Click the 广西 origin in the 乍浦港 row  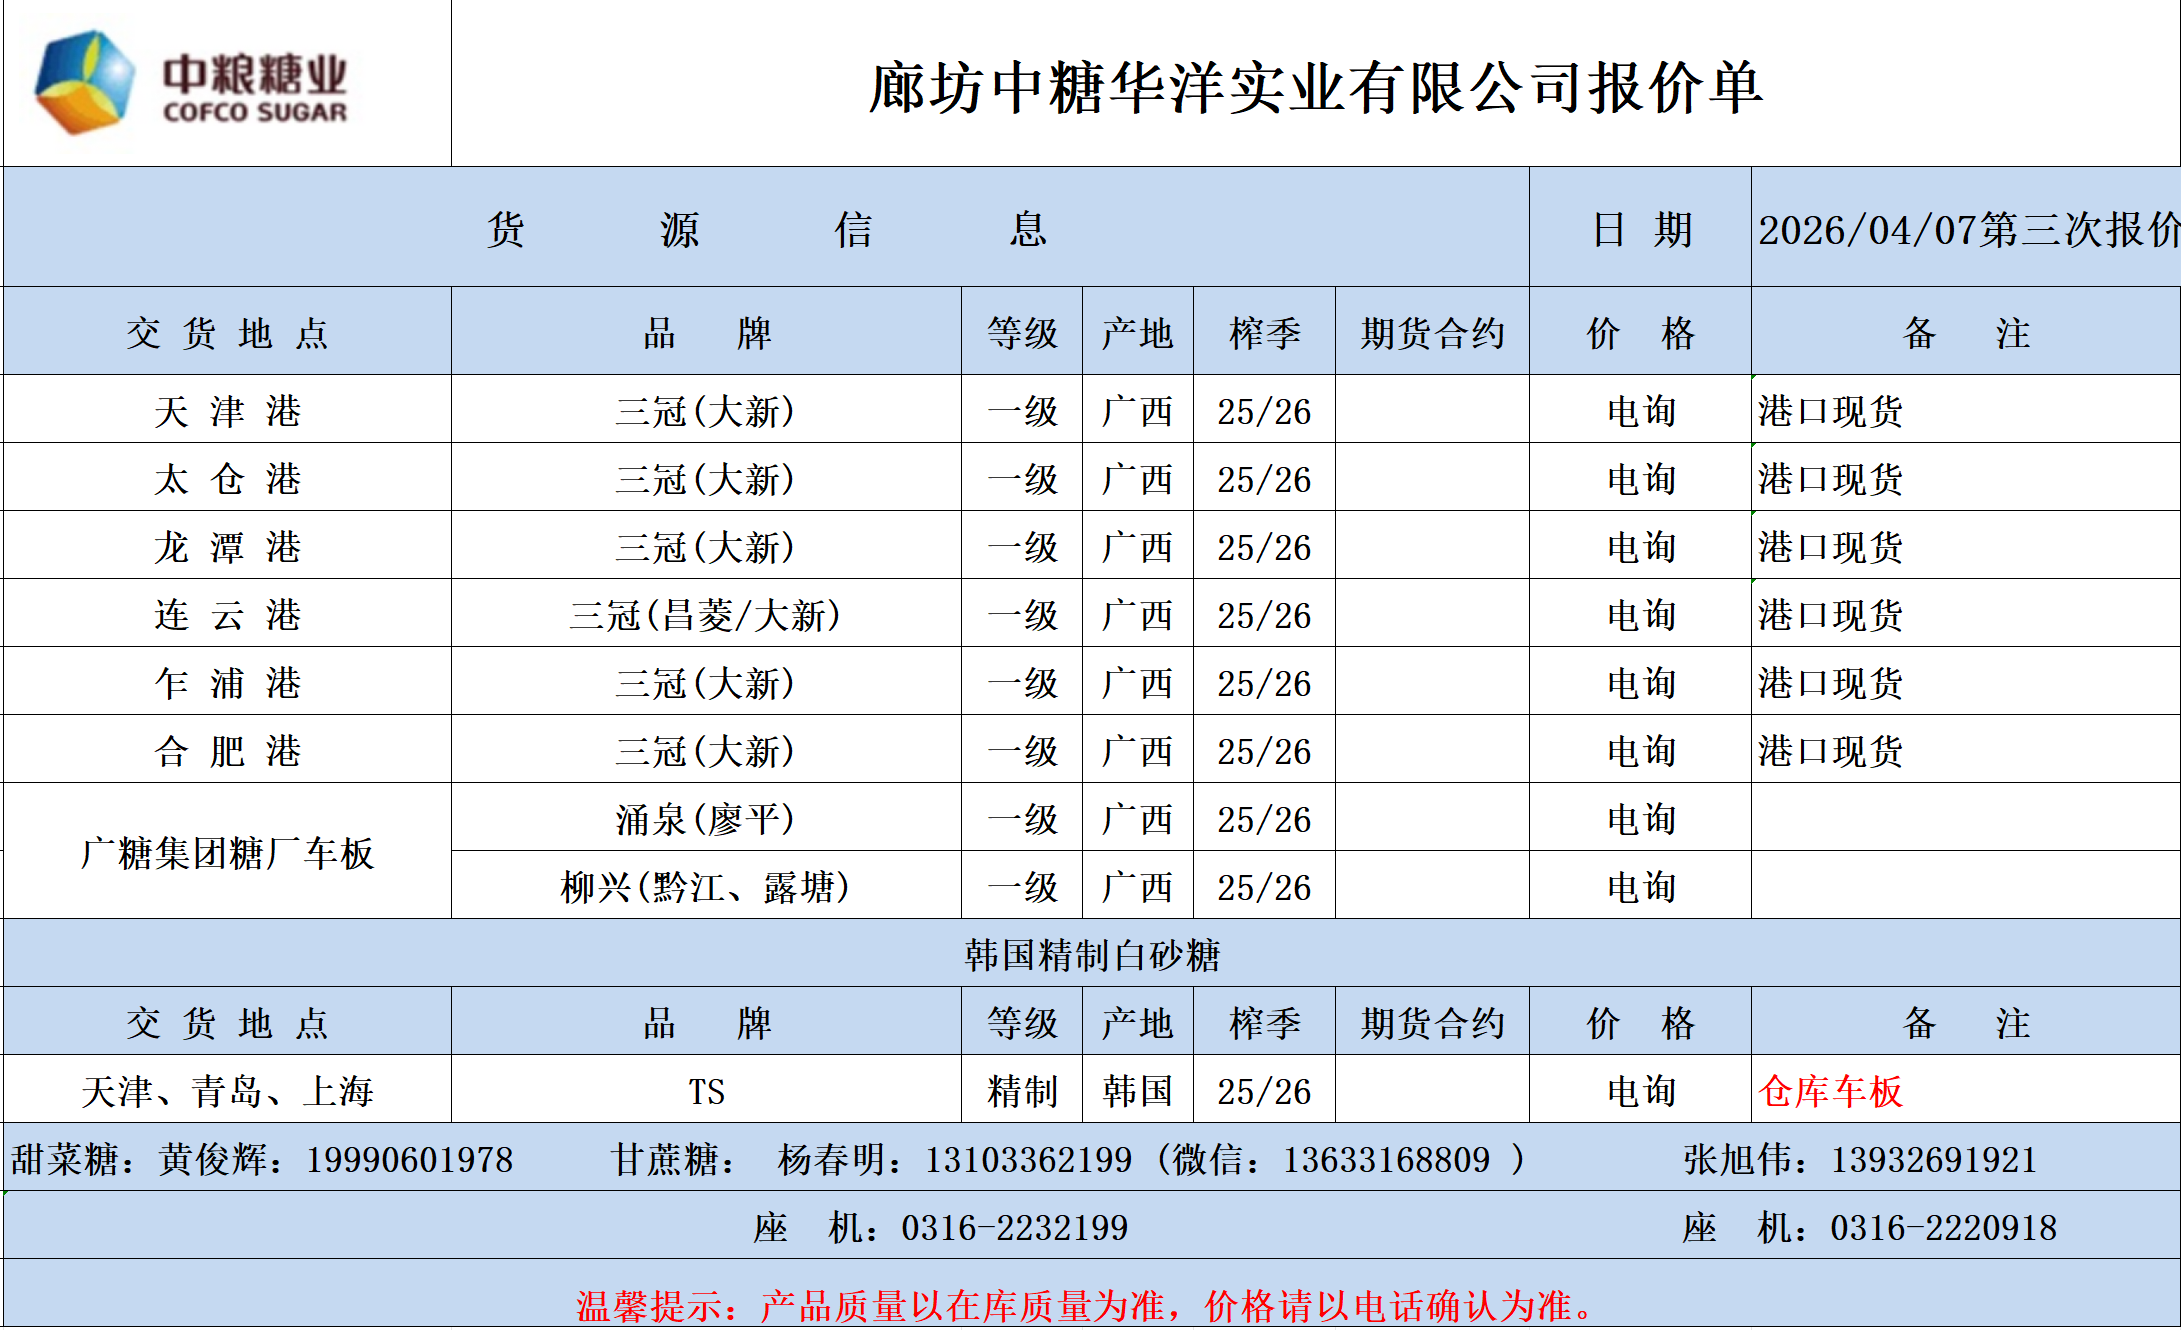pyautogui.click(x=1138, y=683)
